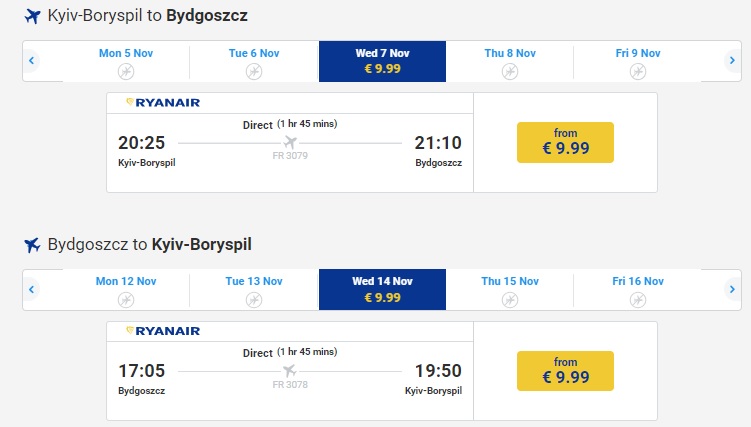Show later outbound dates with right arrow
Viewport: 751px width, 427px height.
731,61
